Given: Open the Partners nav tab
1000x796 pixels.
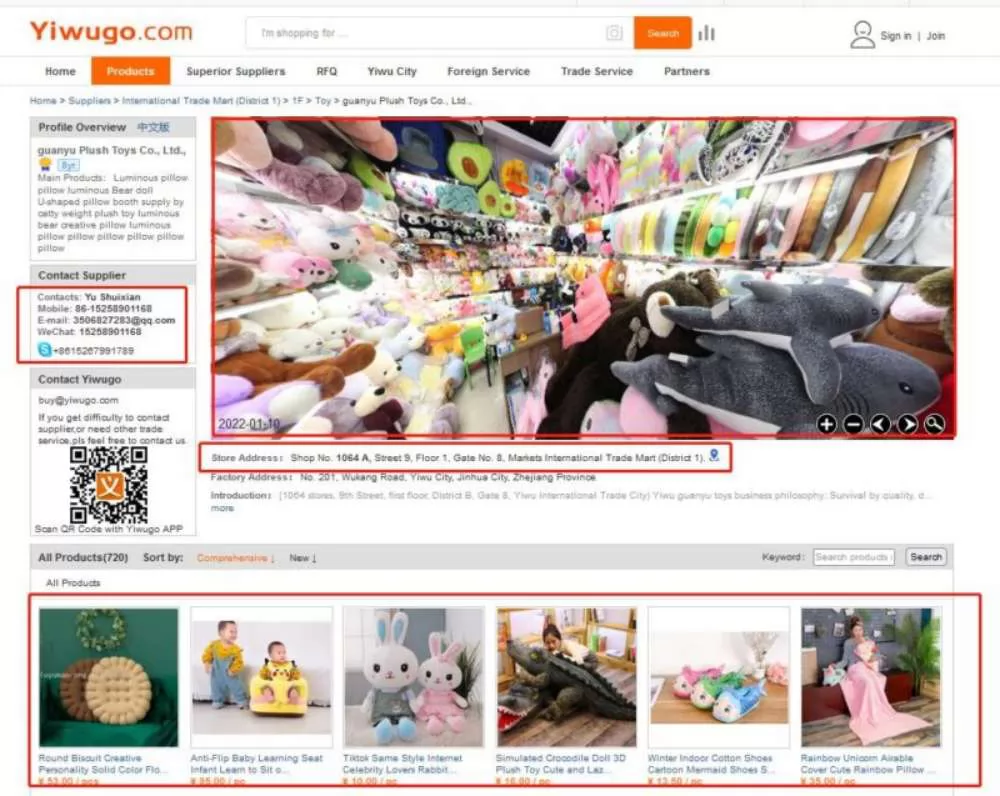Looking at the screenshot, I should point(687,71).
